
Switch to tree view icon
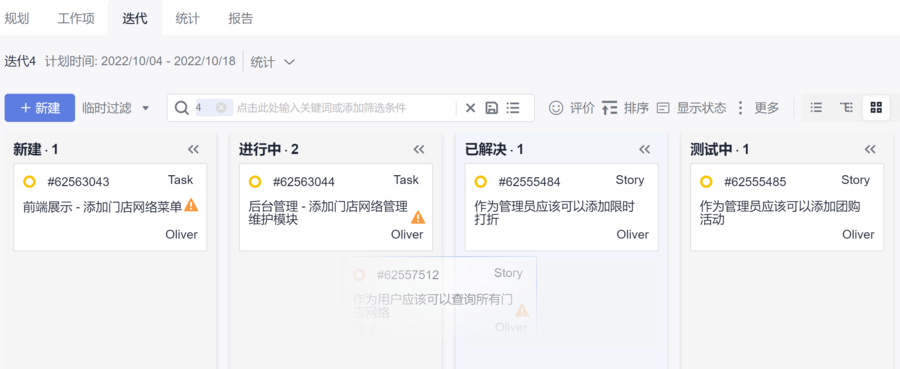[846, 107]
